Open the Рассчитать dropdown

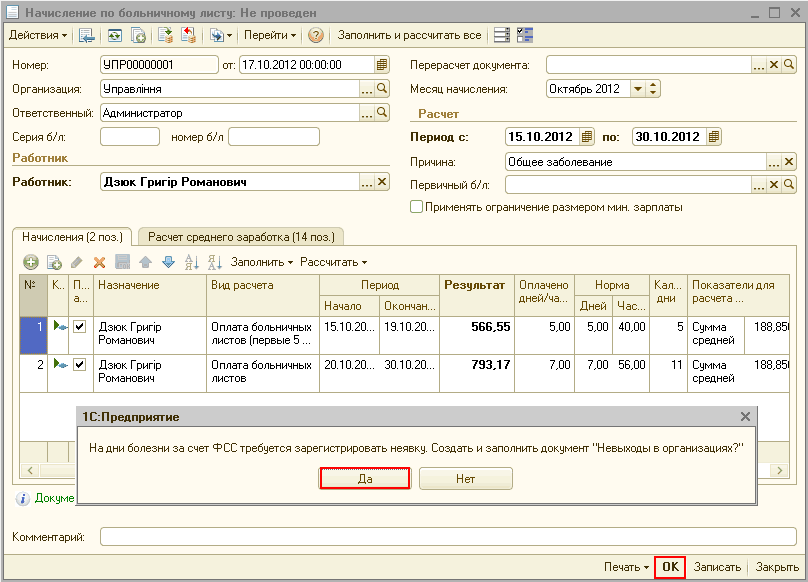(333, 262)
